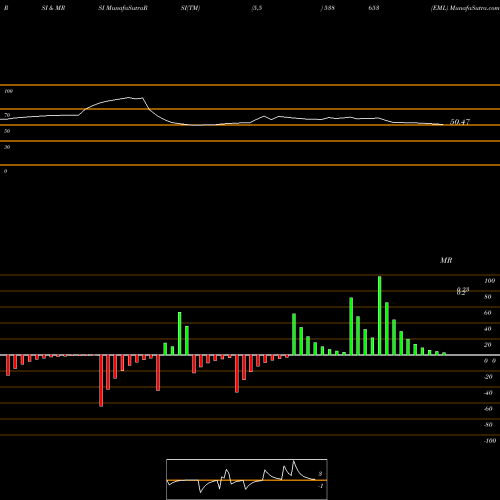
Task: Click the 80 label on MR axis
Action: tap(488, 297)
